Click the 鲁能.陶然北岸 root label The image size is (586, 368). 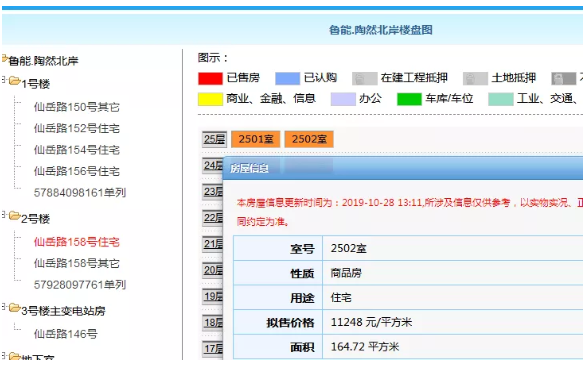(x=43, y=61)
